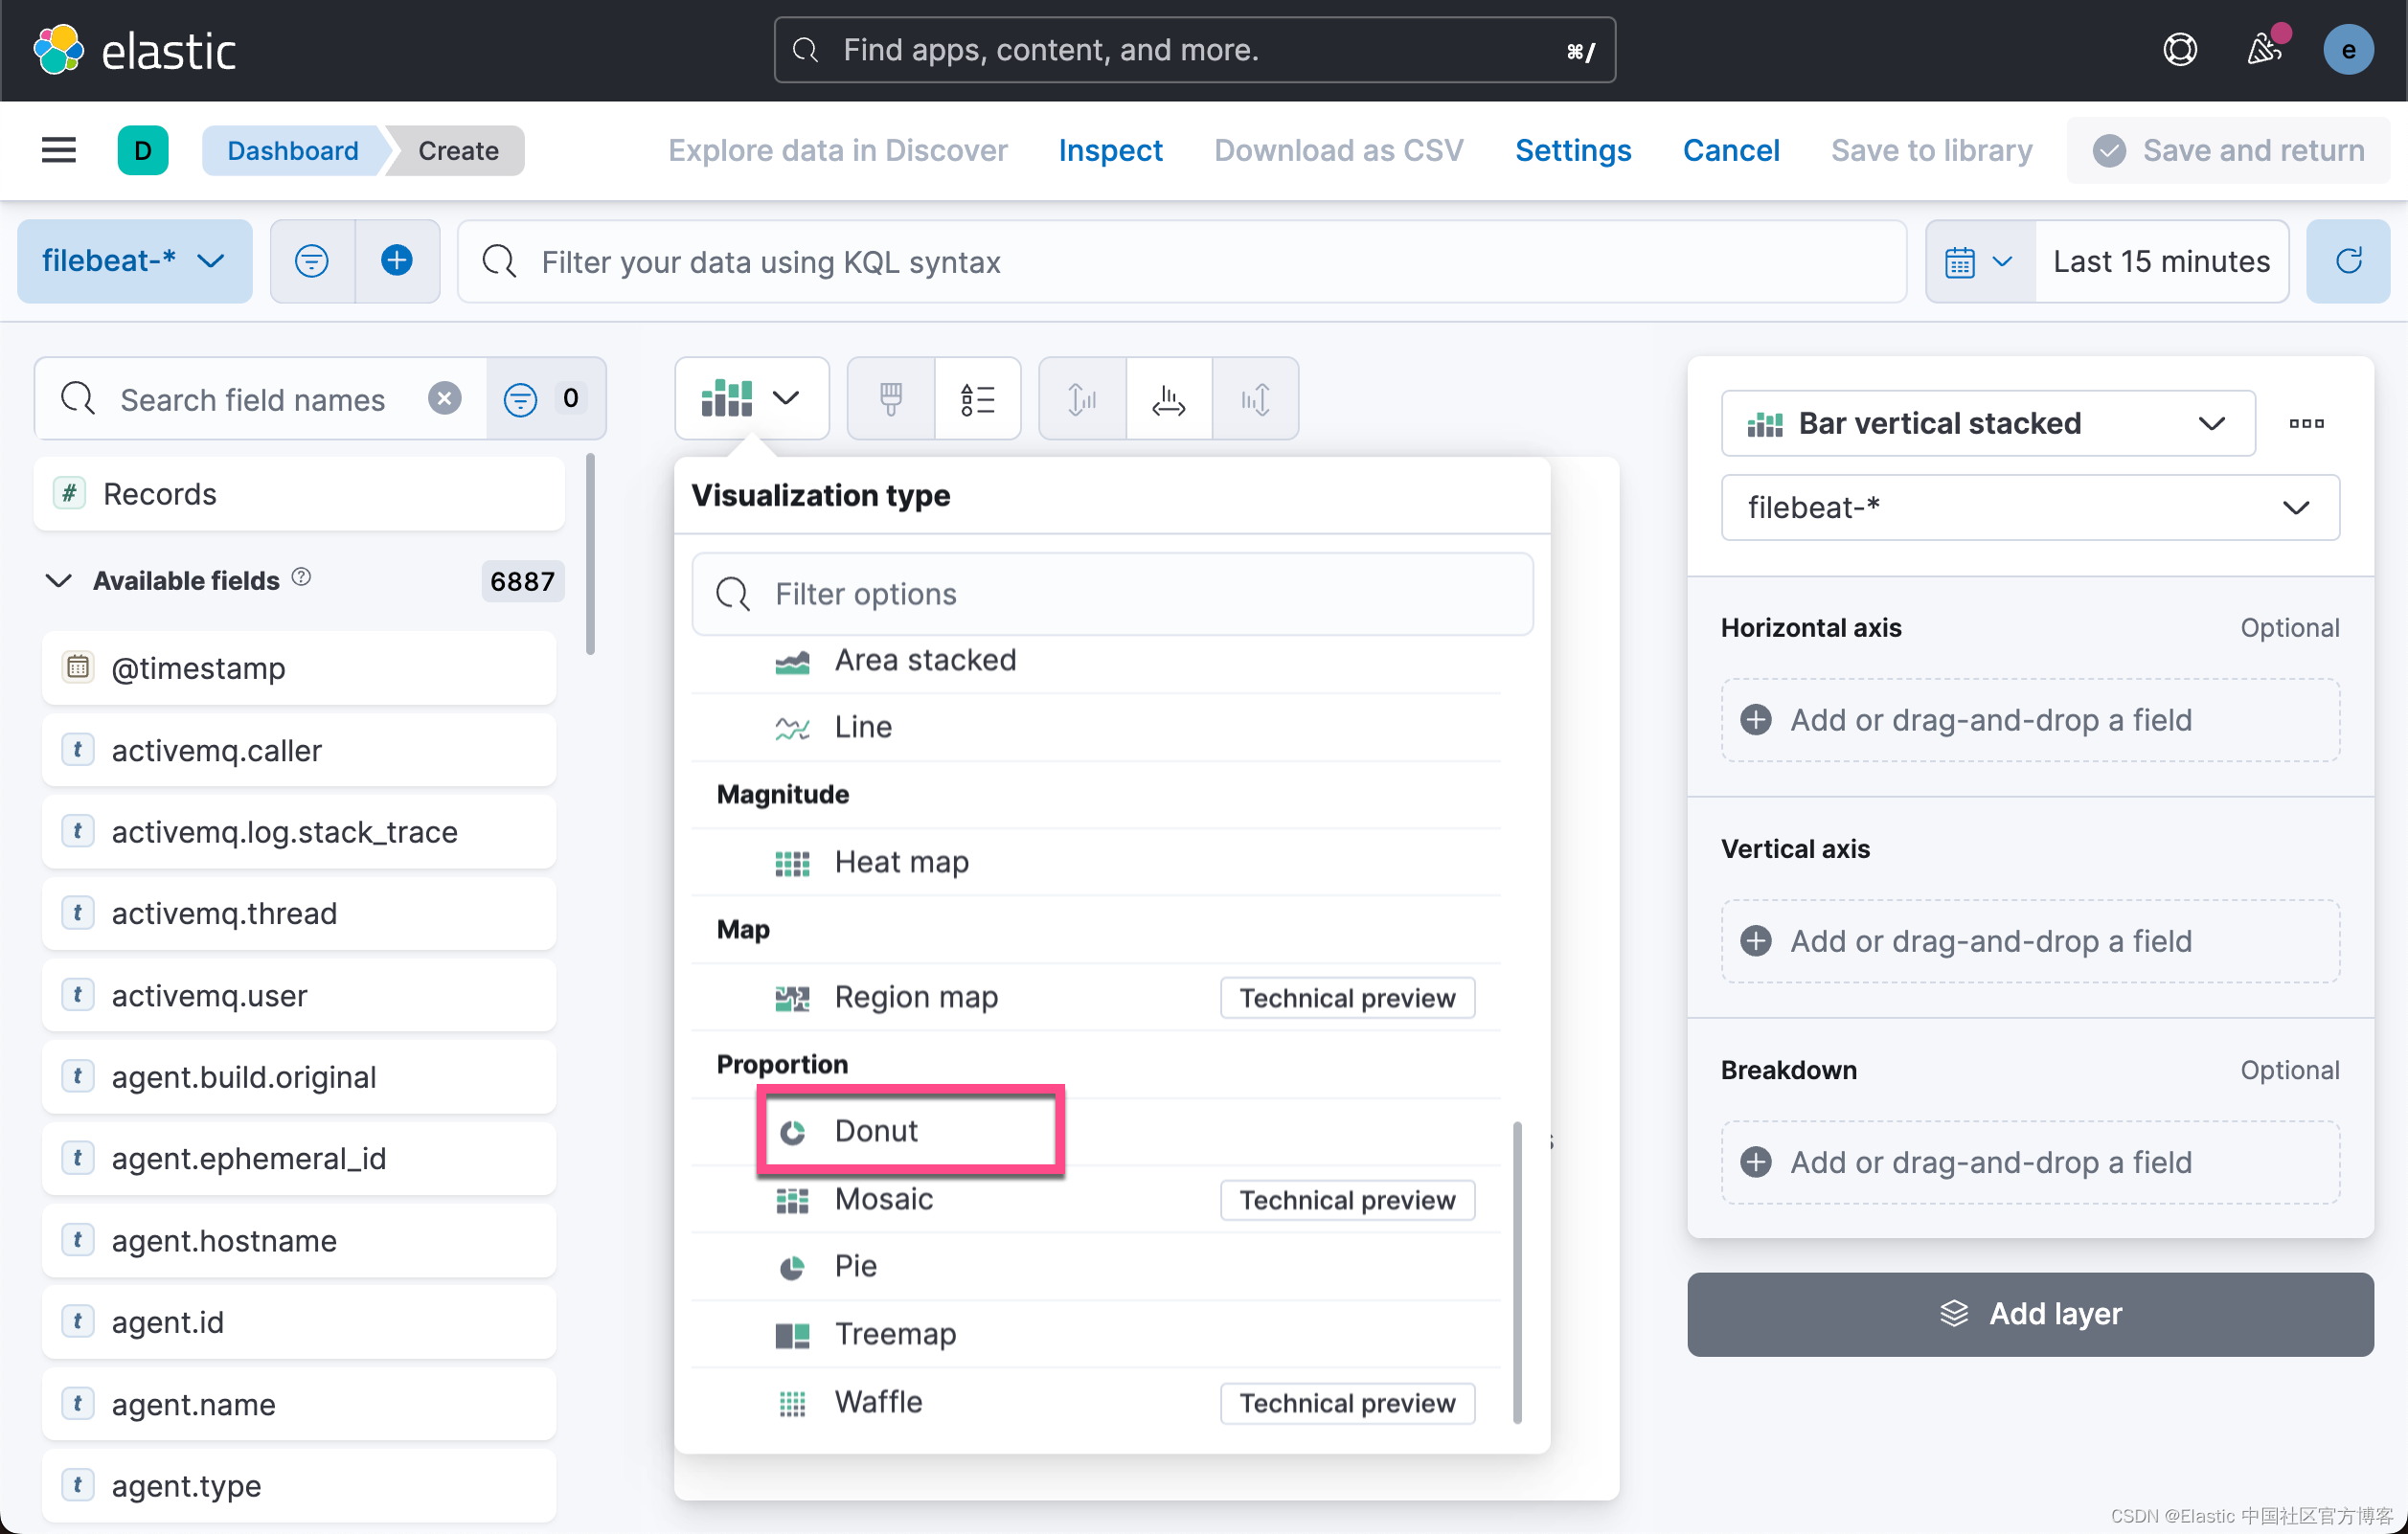The height and width of the screenshot is (1534, 2408).
Task: Click the right axis settings icon
Action: pos(1255,399)
